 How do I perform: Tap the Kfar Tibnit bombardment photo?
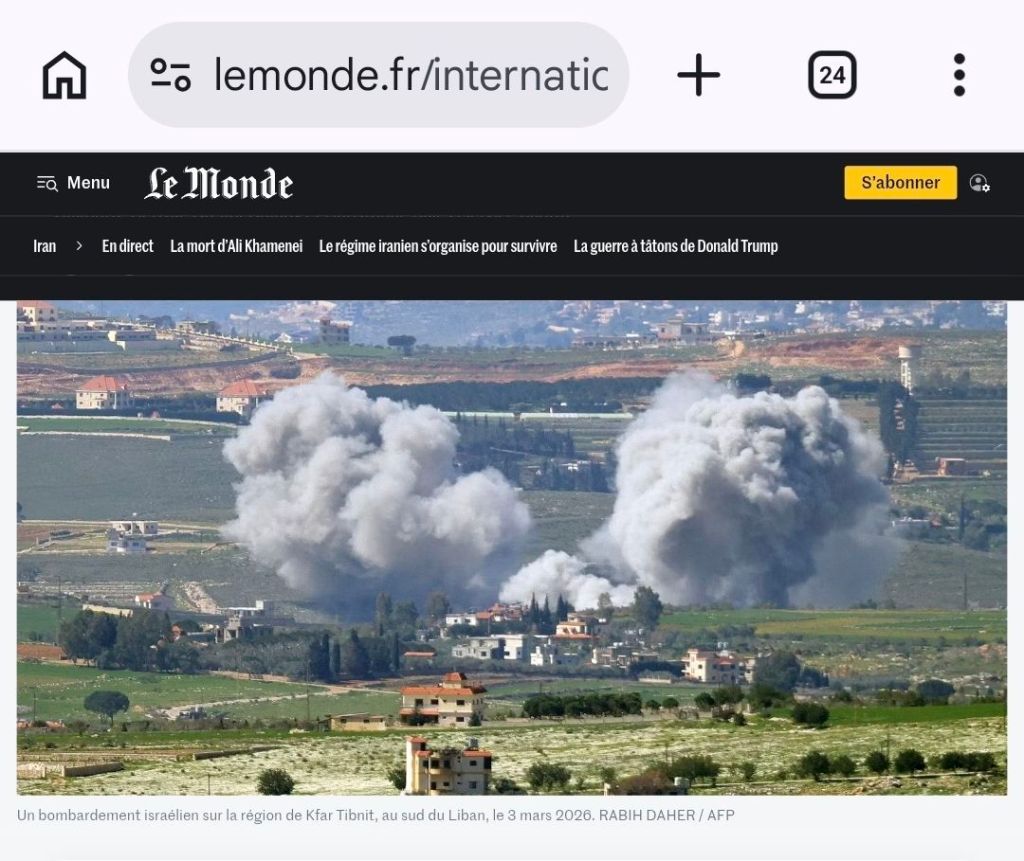click(x=512, y=547)
